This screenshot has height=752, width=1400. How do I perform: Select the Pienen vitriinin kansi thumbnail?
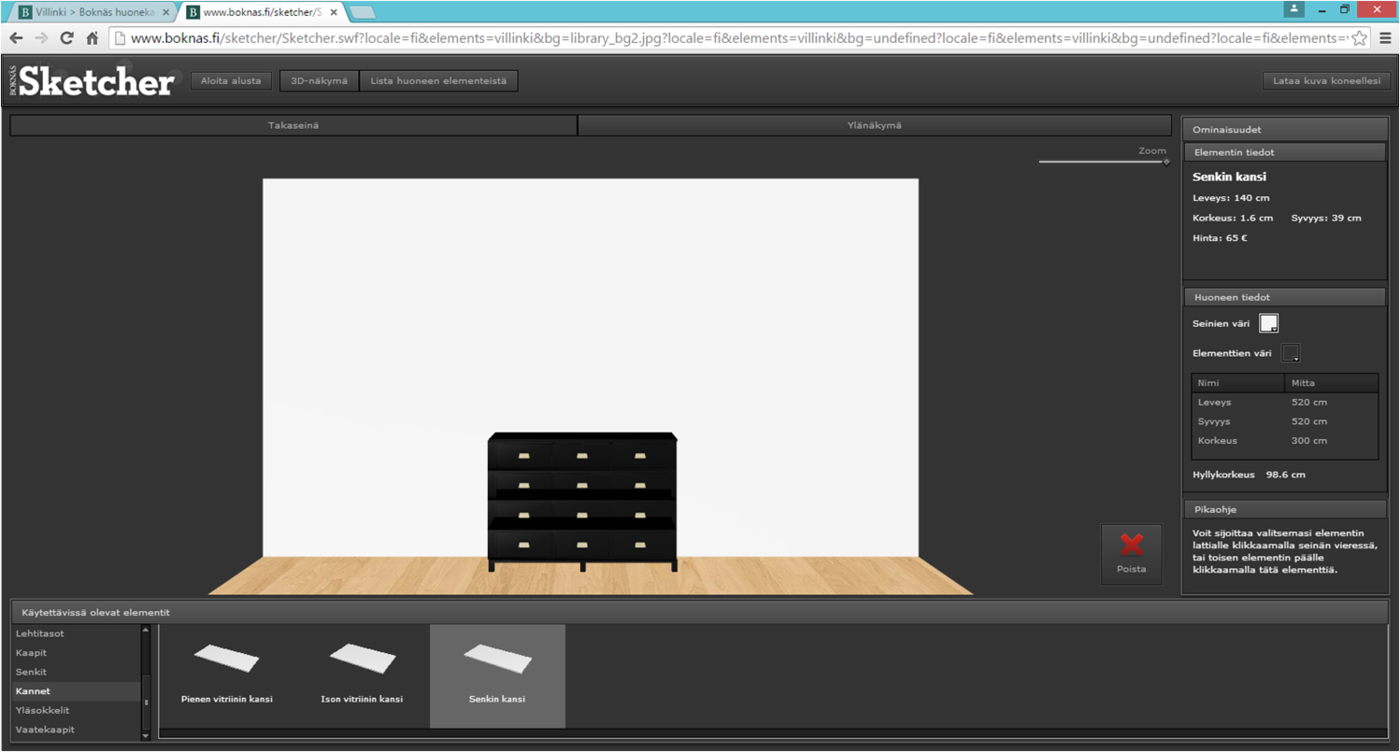227,672
